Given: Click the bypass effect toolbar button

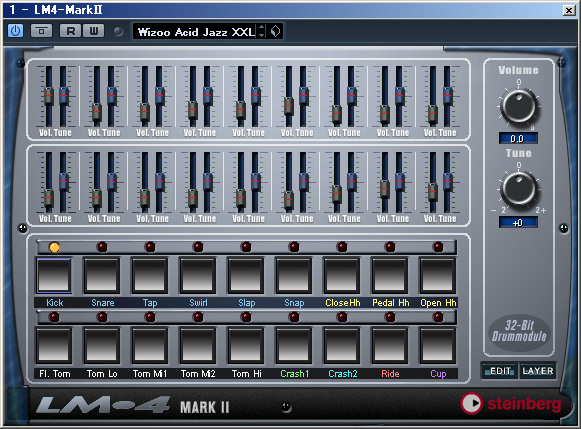Looking at the screenshot, I should (x=41, y=31).
